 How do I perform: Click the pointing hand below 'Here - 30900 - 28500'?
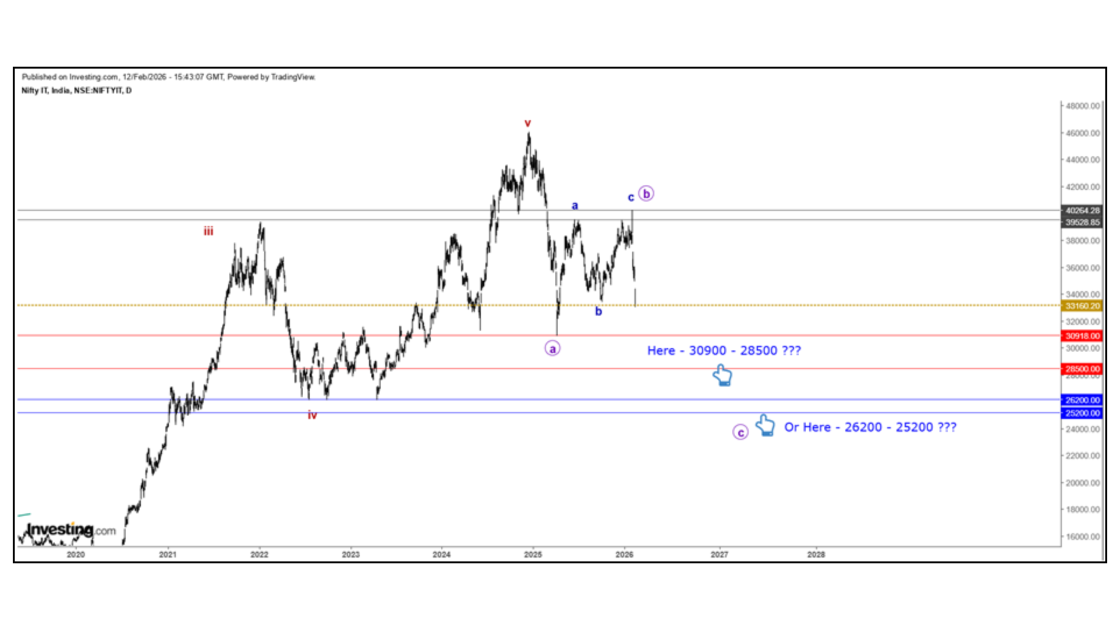722,376
